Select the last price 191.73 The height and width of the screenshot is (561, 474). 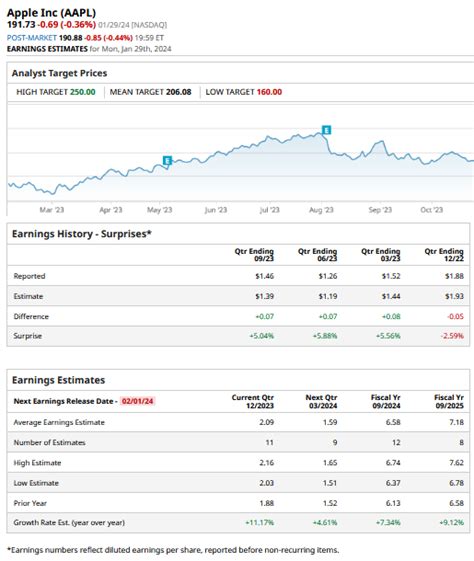click(x=21, y=25)
